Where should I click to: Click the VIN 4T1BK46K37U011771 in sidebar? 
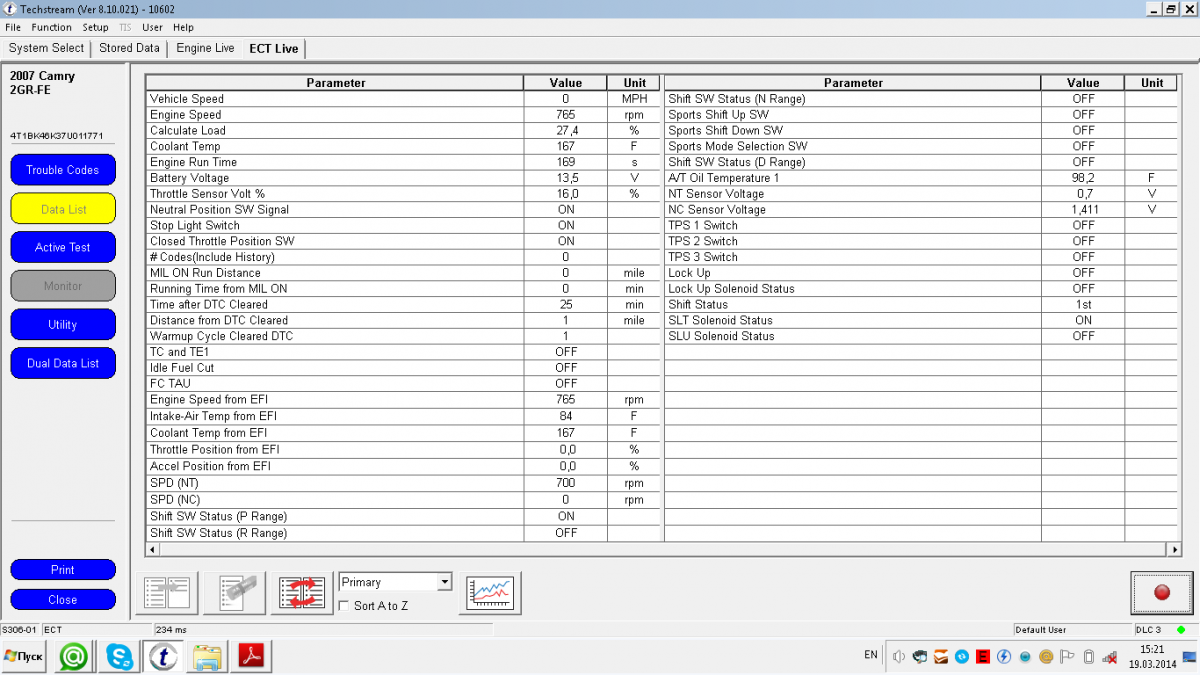pos(57,136)
